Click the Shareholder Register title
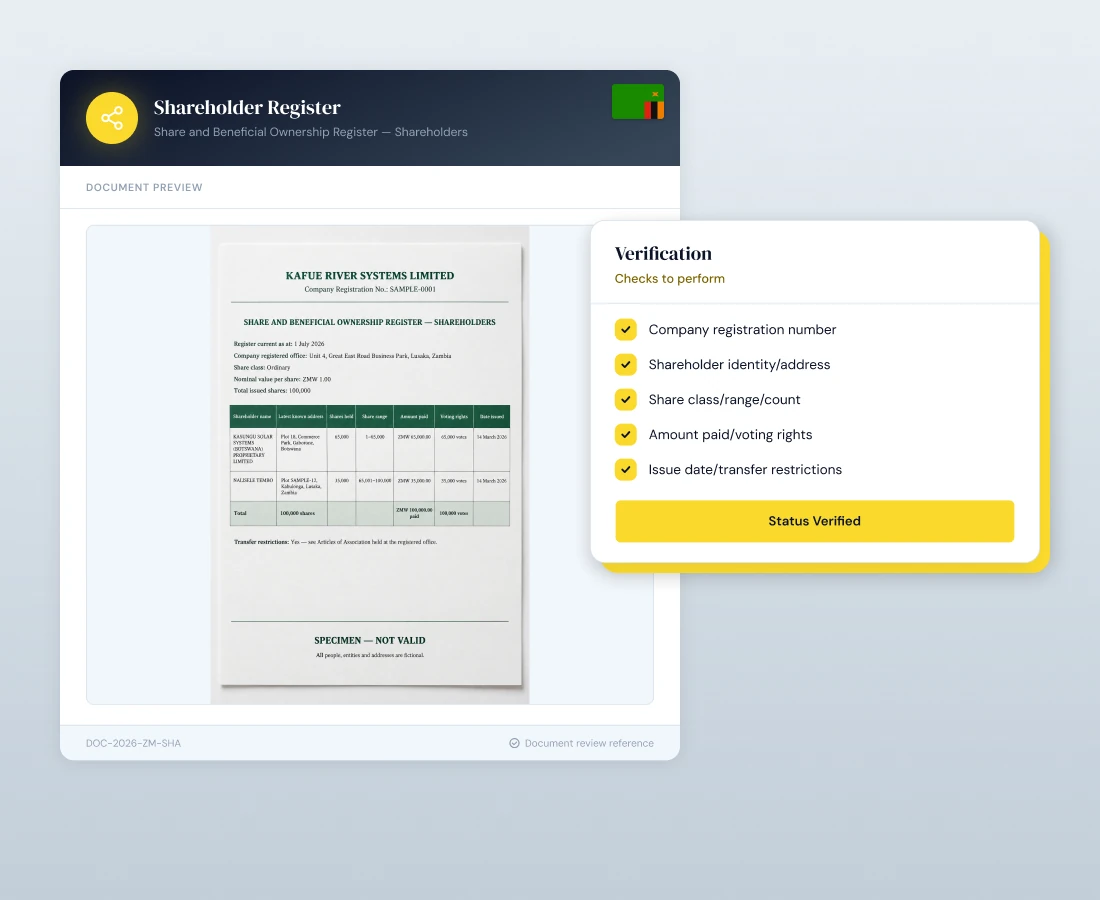Image resolution: width=1100 pixels, height=900 pixels. (x=247, y=107)
